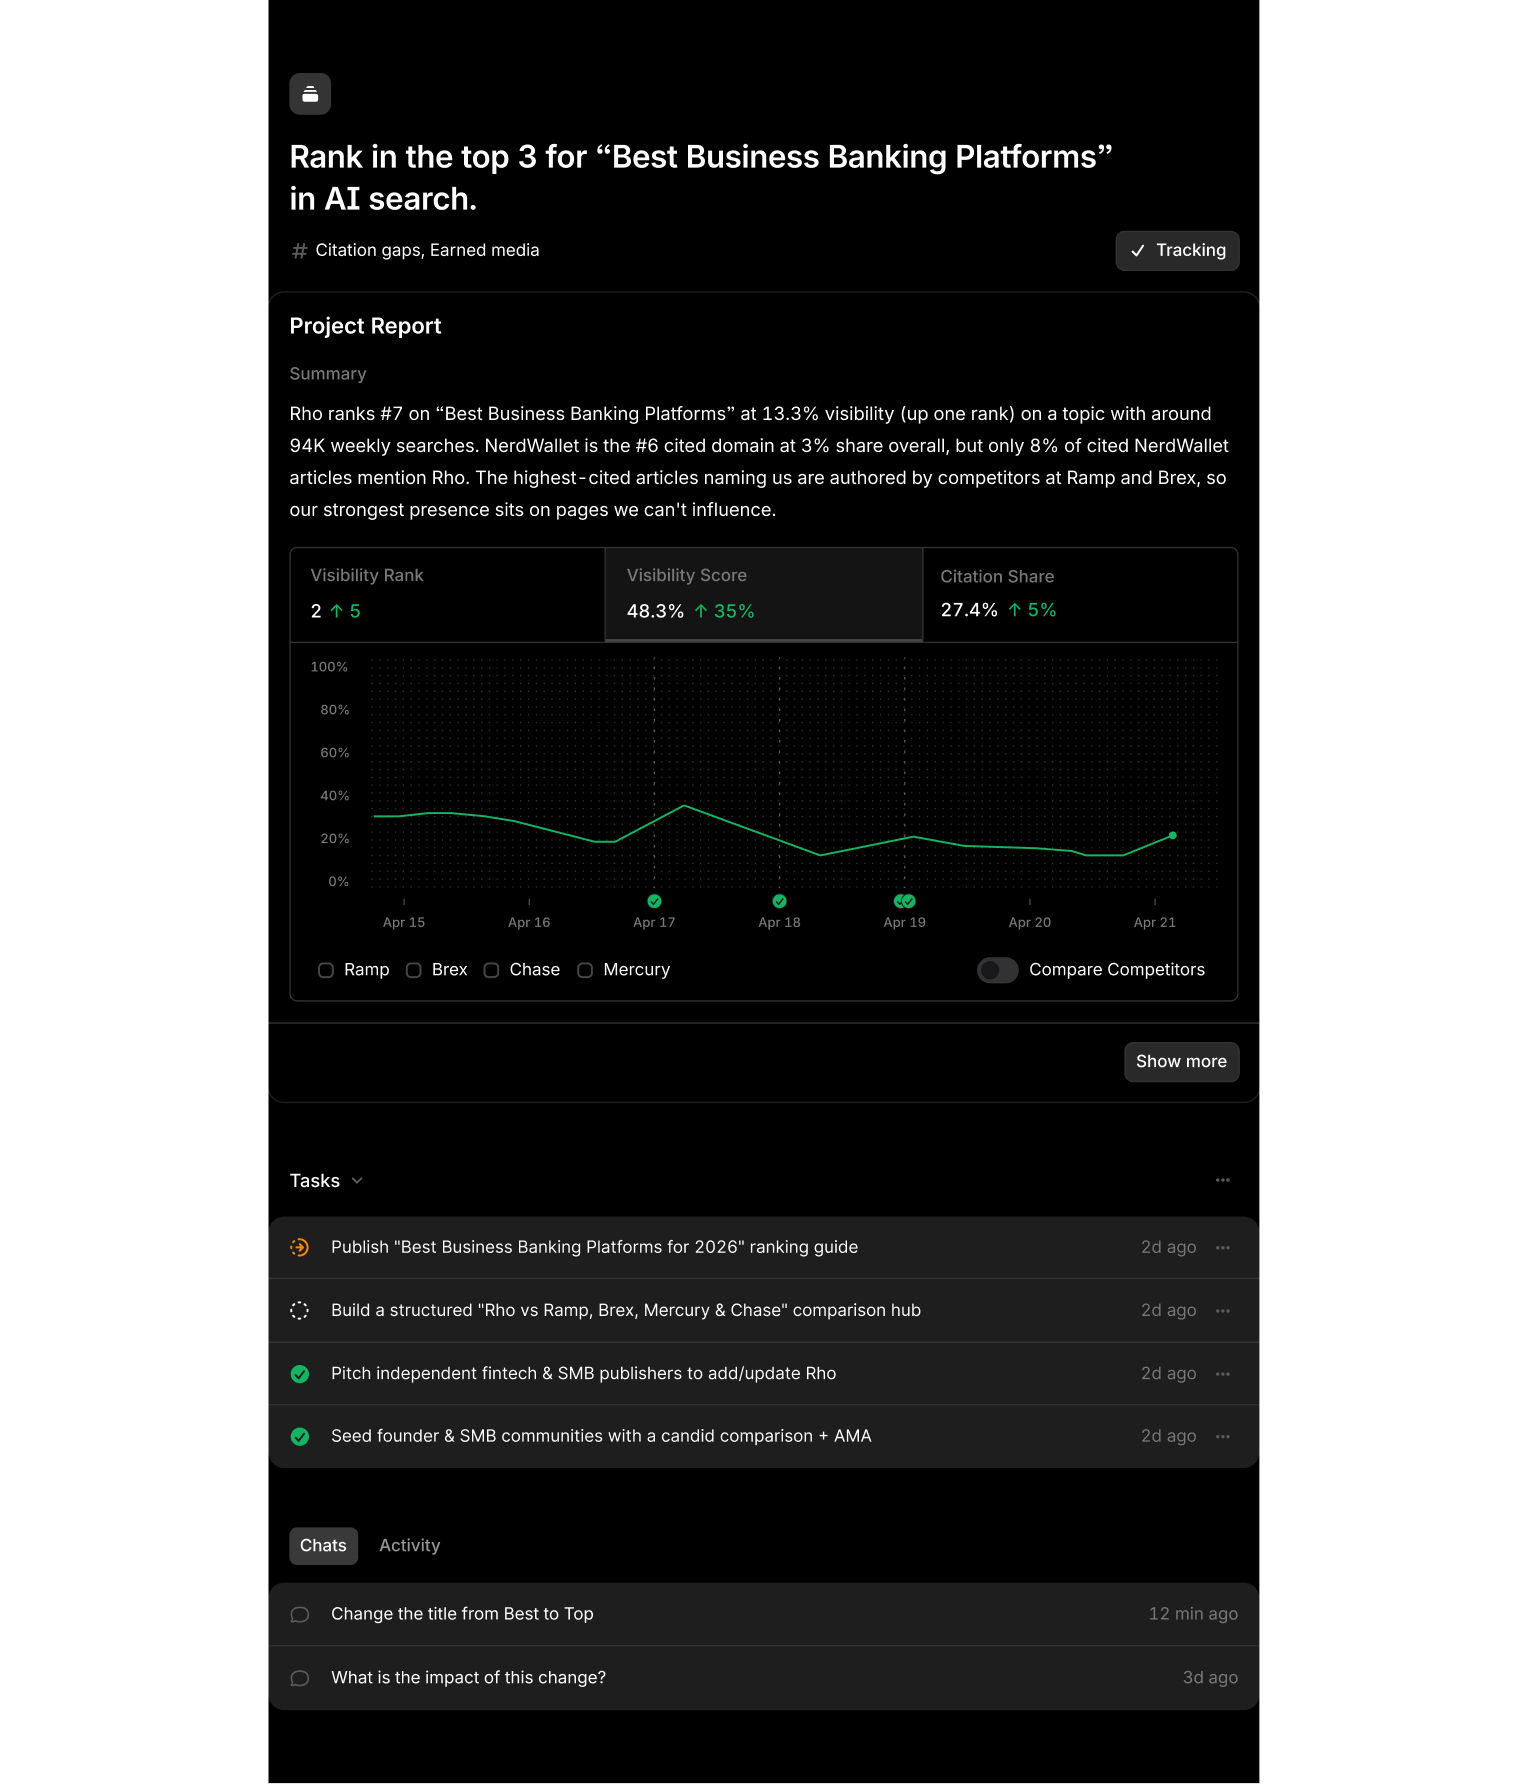
Task: Click the Project Report heading
Action: pyautogui.click(x=365, y=326)
